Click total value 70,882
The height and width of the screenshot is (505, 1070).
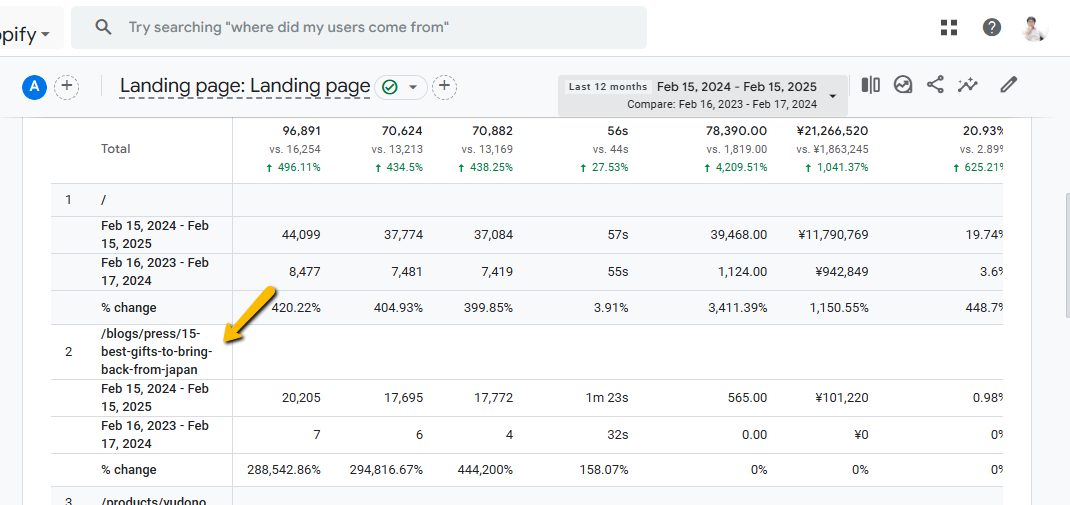493,131
